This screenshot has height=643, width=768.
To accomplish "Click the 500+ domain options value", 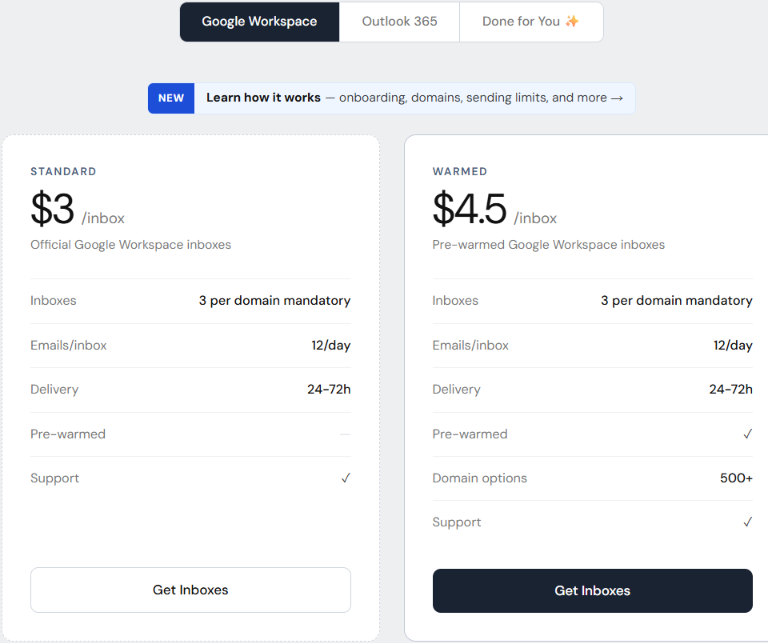I will point(736,478).
